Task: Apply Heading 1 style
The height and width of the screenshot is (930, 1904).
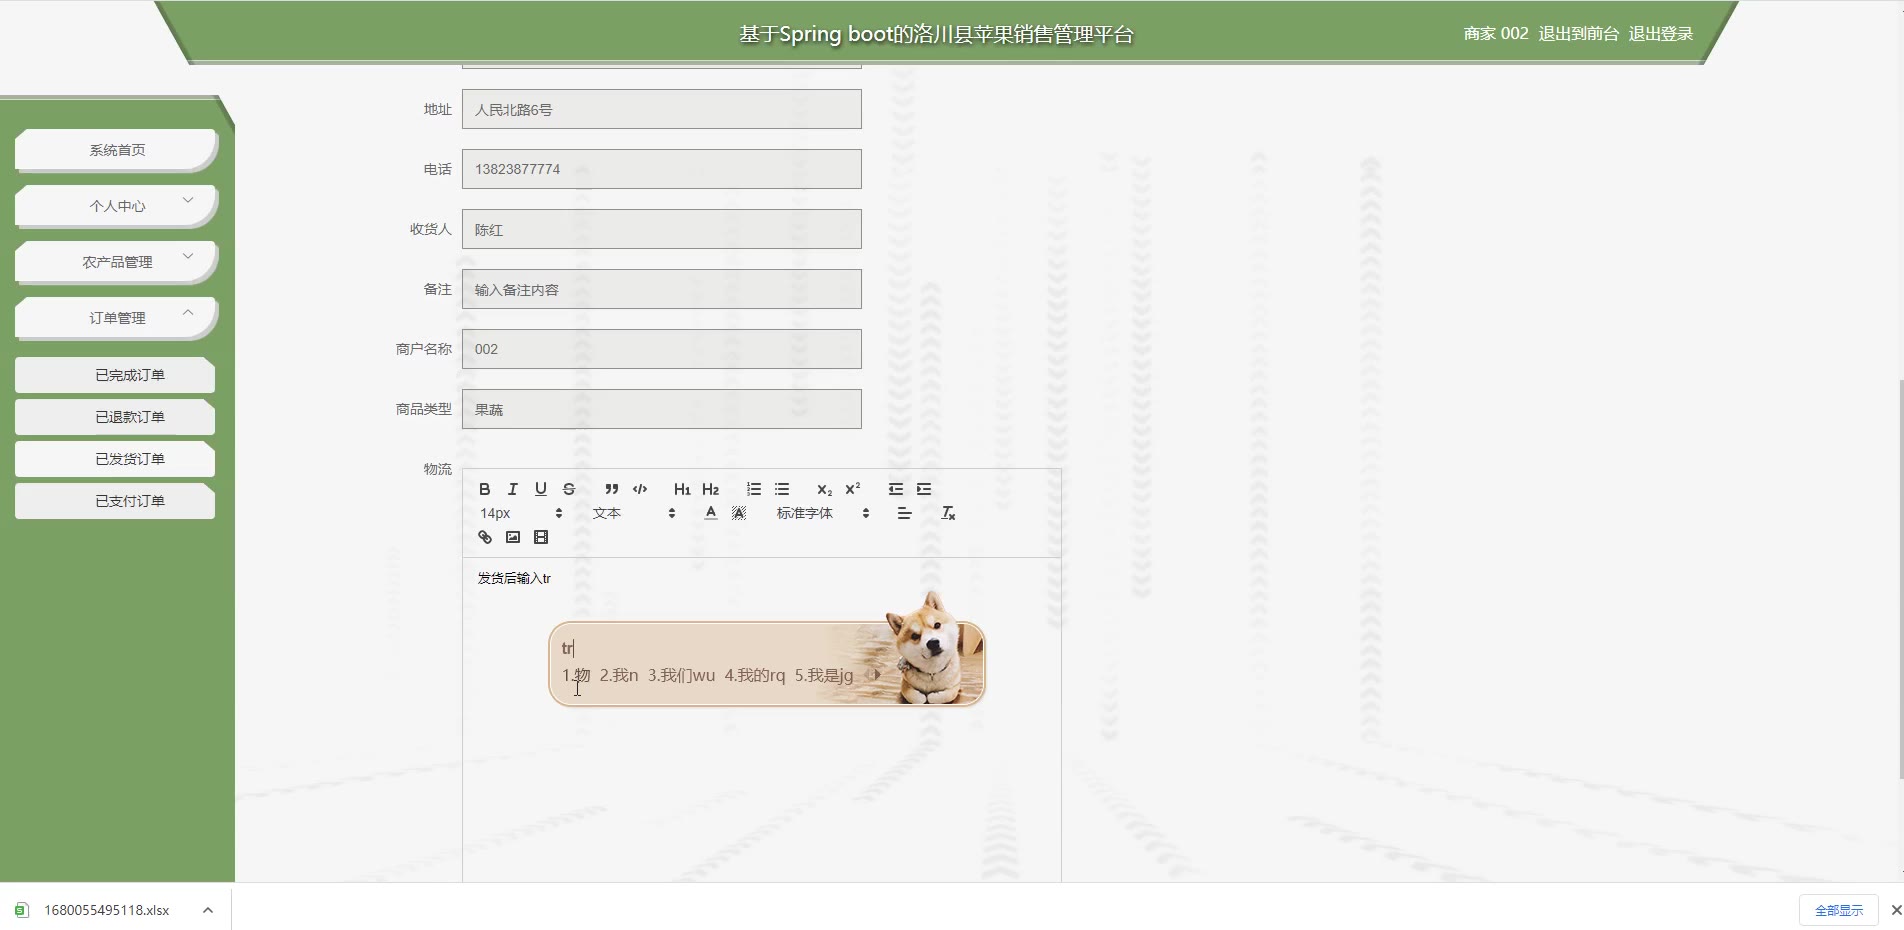Action: click(682, 489)
